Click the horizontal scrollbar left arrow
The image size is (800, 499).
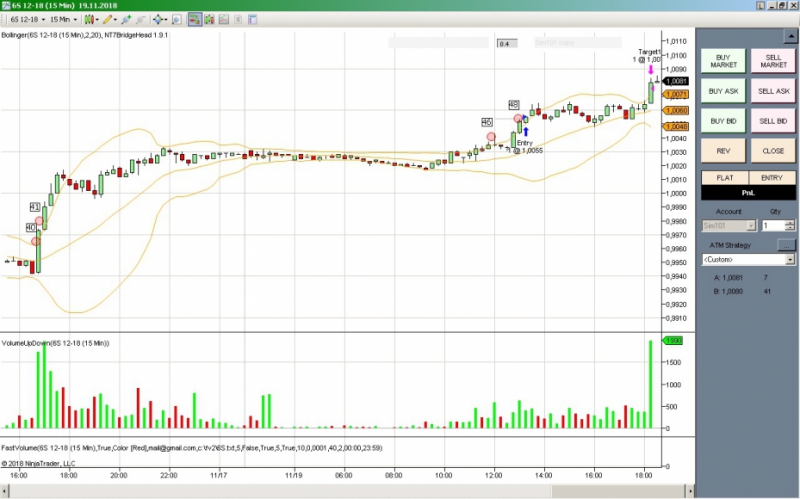point(5,491)
